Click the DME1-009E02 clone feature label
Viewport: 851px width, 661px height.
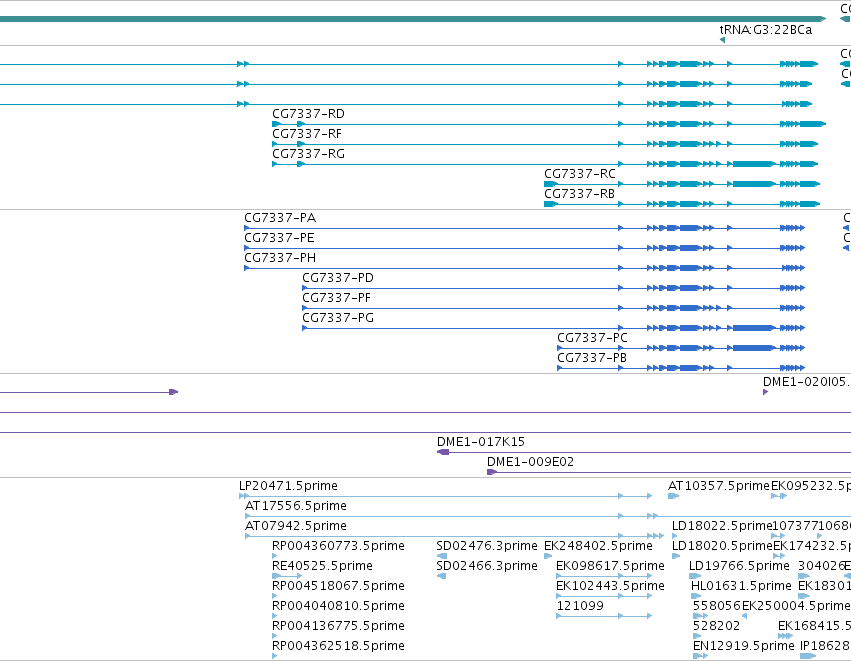[x=530, y=462]
